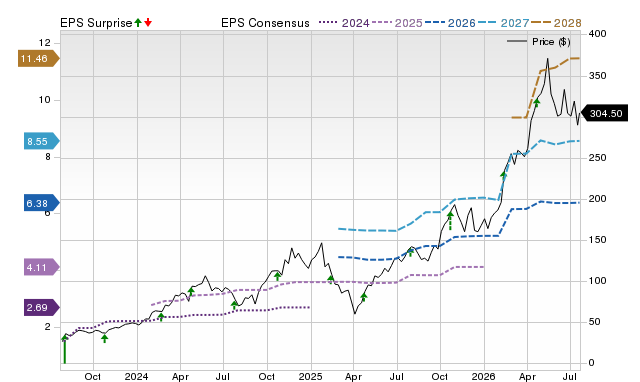The width and height of the screenshot is (640, 382).
Task: Click the 2026 x-axis label
Action: coord(484,376)
